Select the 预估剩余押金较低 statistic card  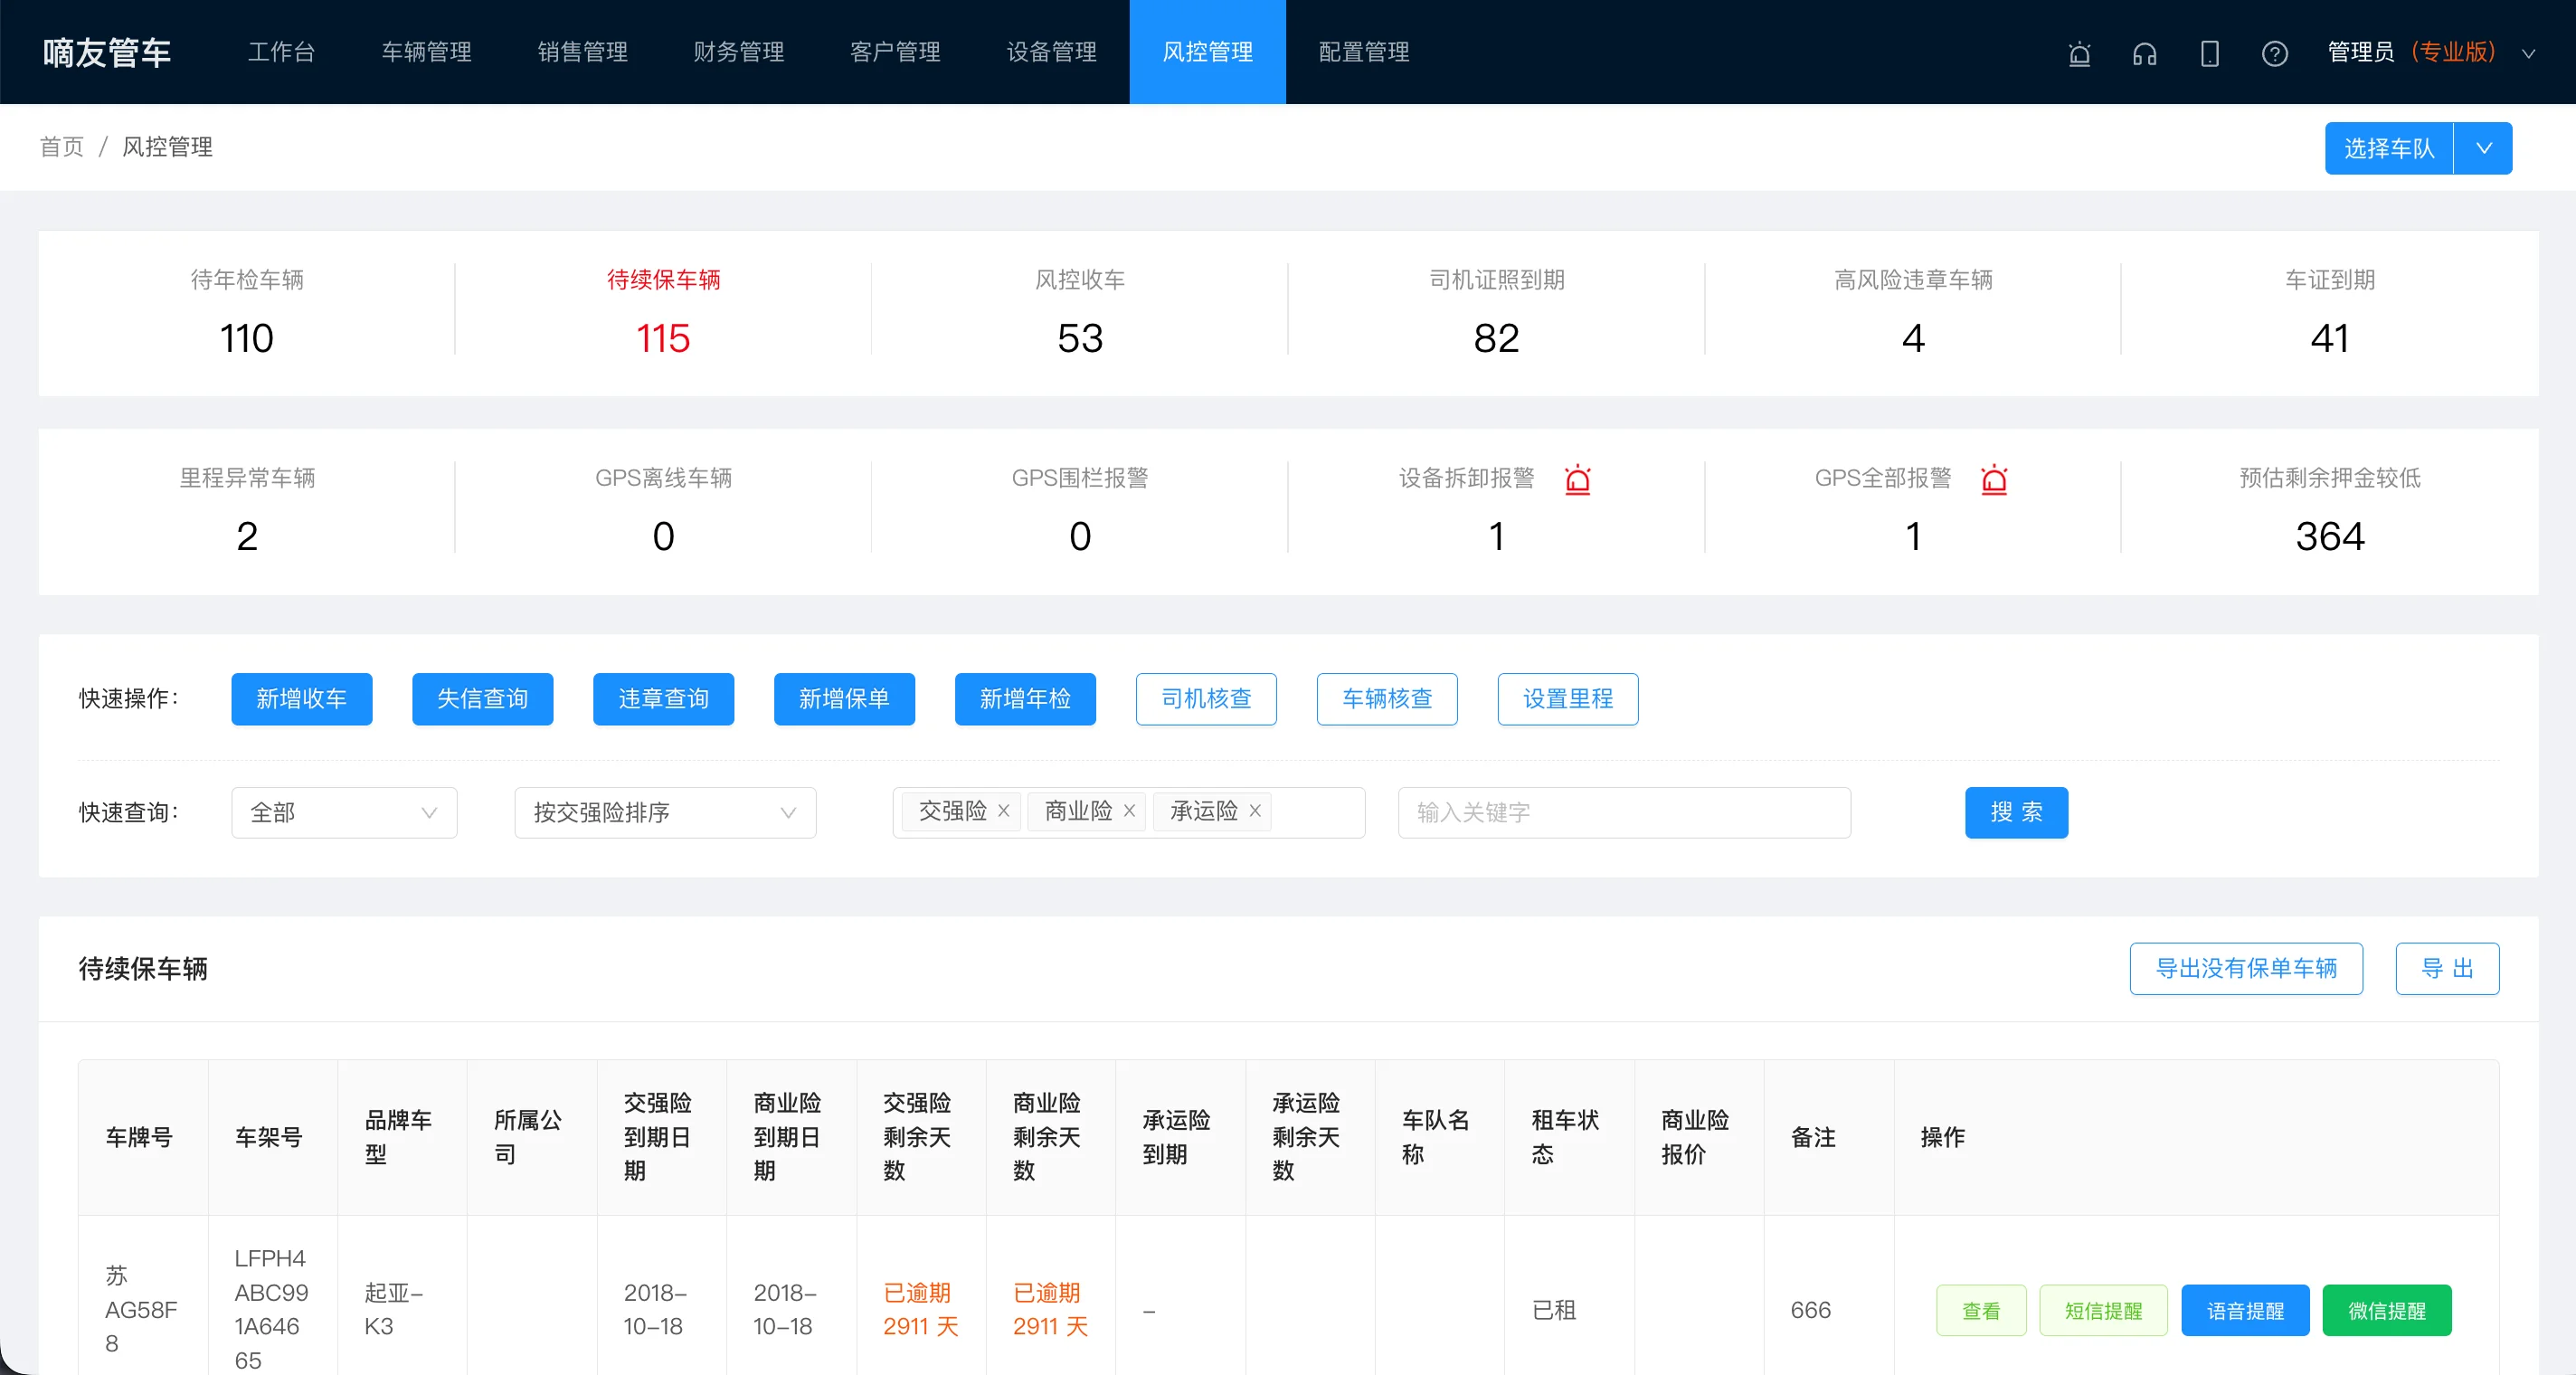[x=2329, y=511]
